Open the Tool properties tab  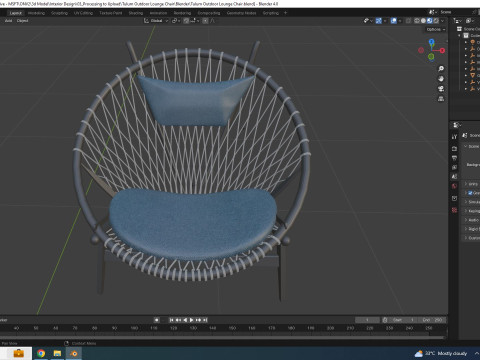pos(454,137)
